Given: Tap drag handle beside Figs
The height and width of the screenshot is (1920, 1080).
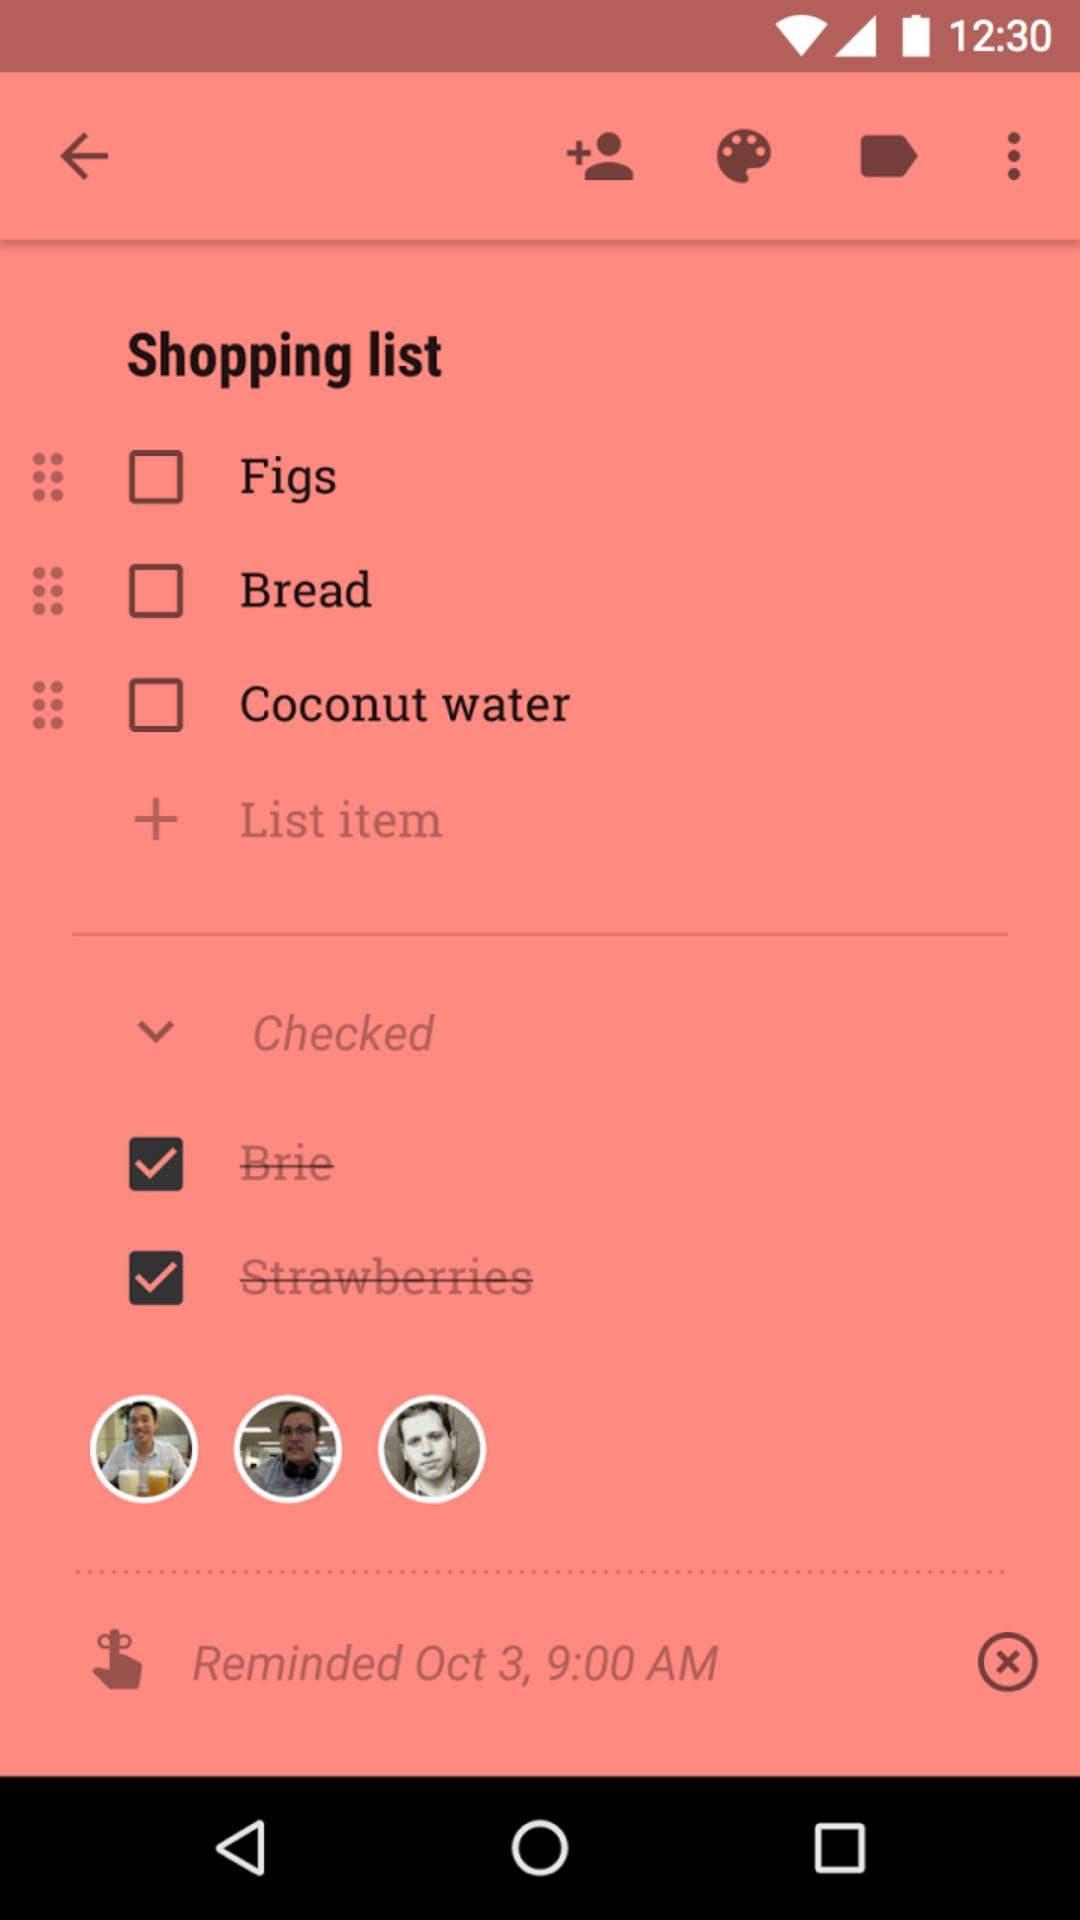Looking at the screenshot, I should (48, 477).
